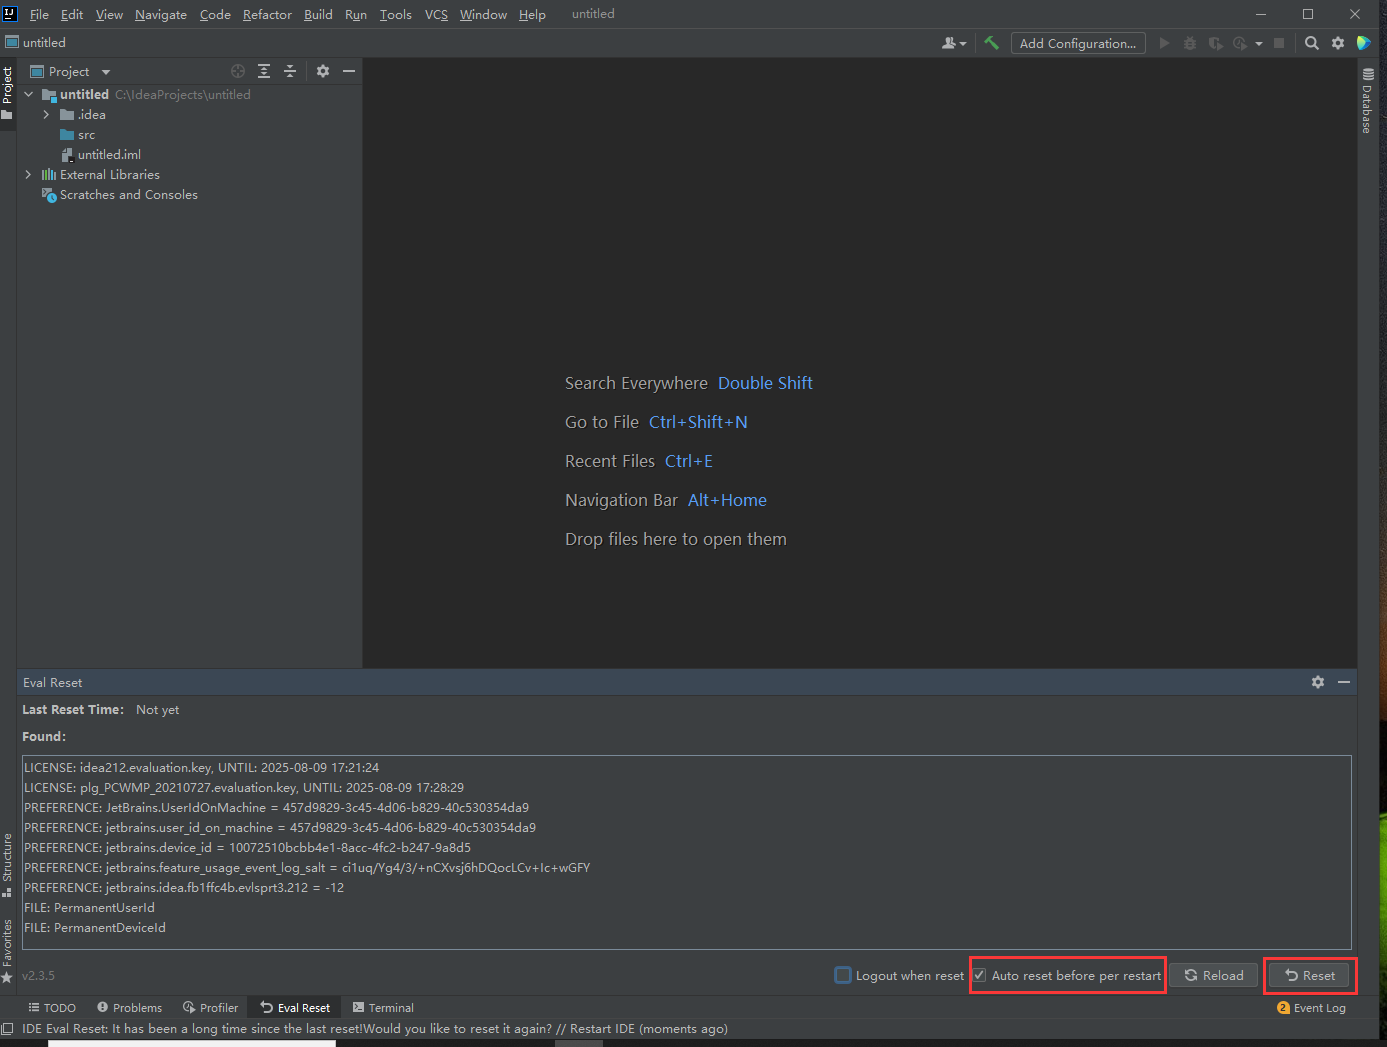
Task: Open the Edit menu
Action: pos(72,14)
